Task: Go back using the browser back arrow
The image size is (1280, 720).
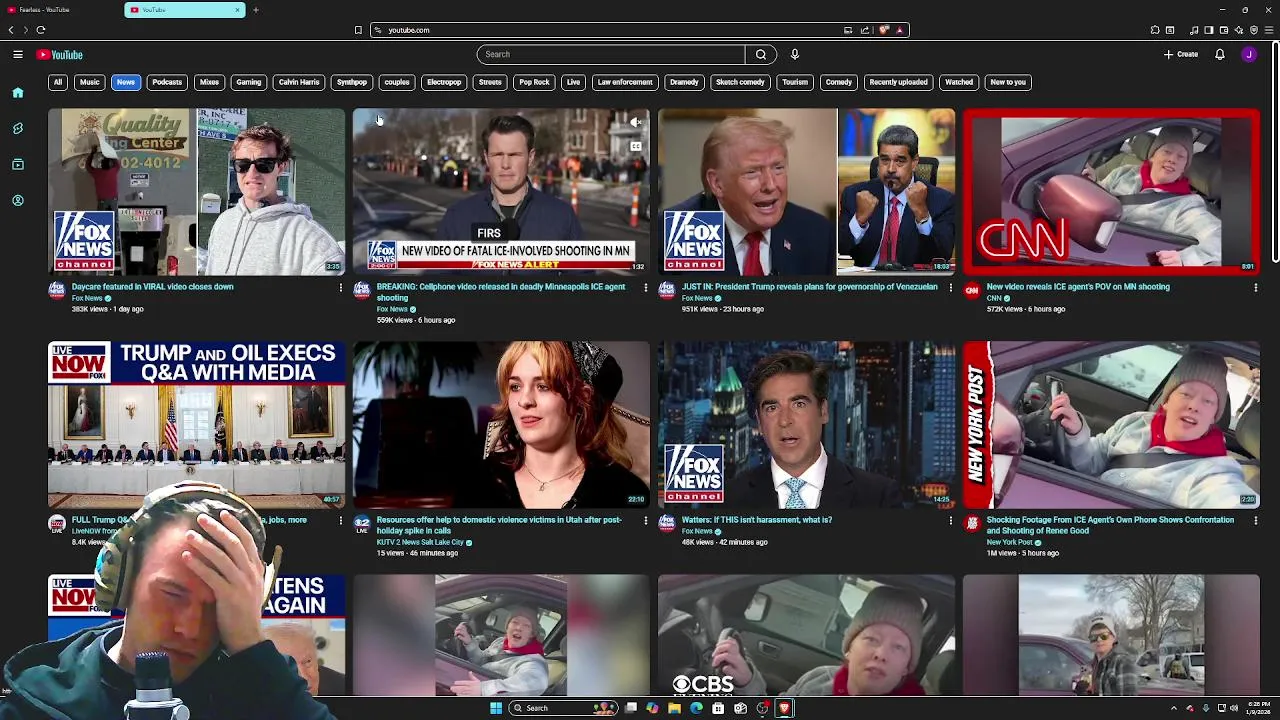Action: click(x=11, y=30)
